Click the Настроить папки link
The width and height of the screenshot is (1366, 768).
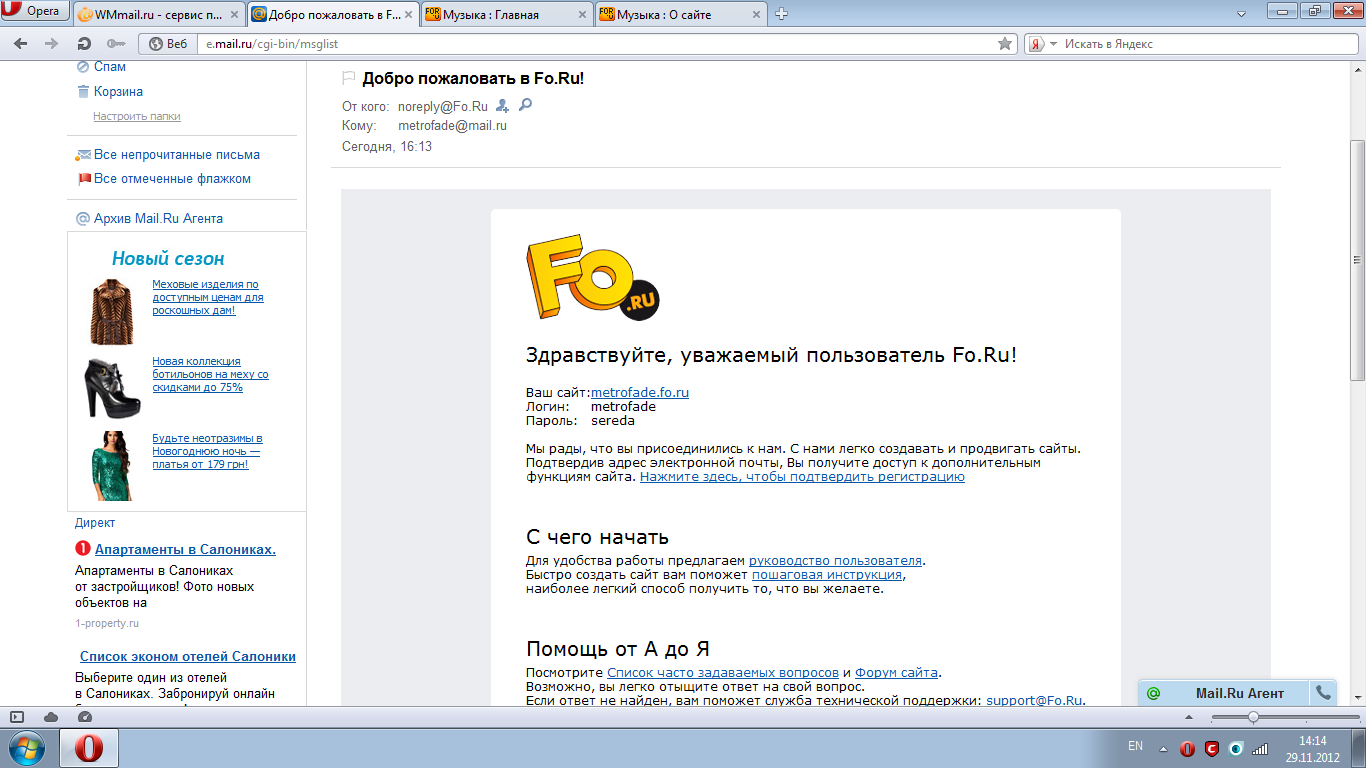point(137,116)
